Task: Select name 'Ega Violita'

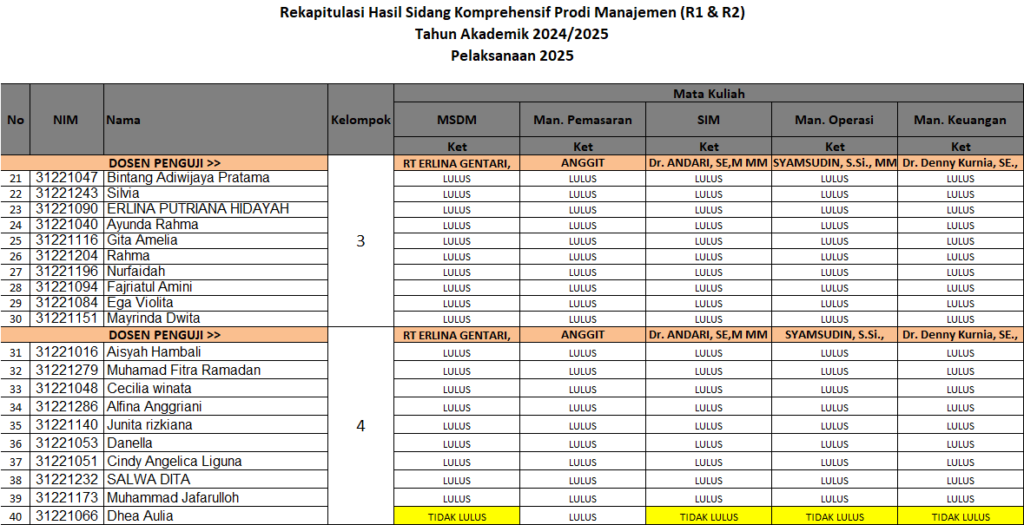Action: pos(139,302)
